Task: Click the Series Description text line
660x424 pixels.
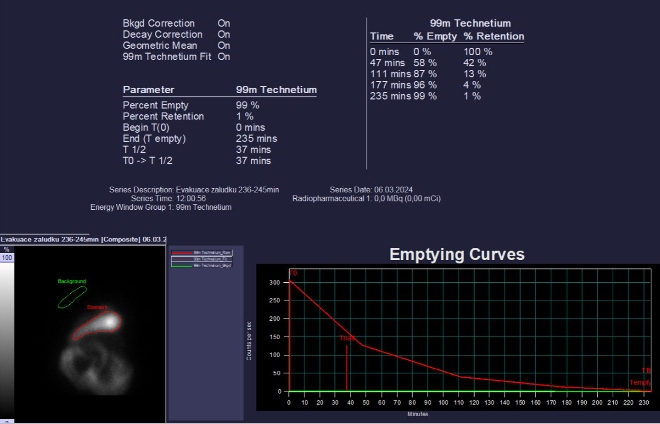Action: (x=194, y=189)
